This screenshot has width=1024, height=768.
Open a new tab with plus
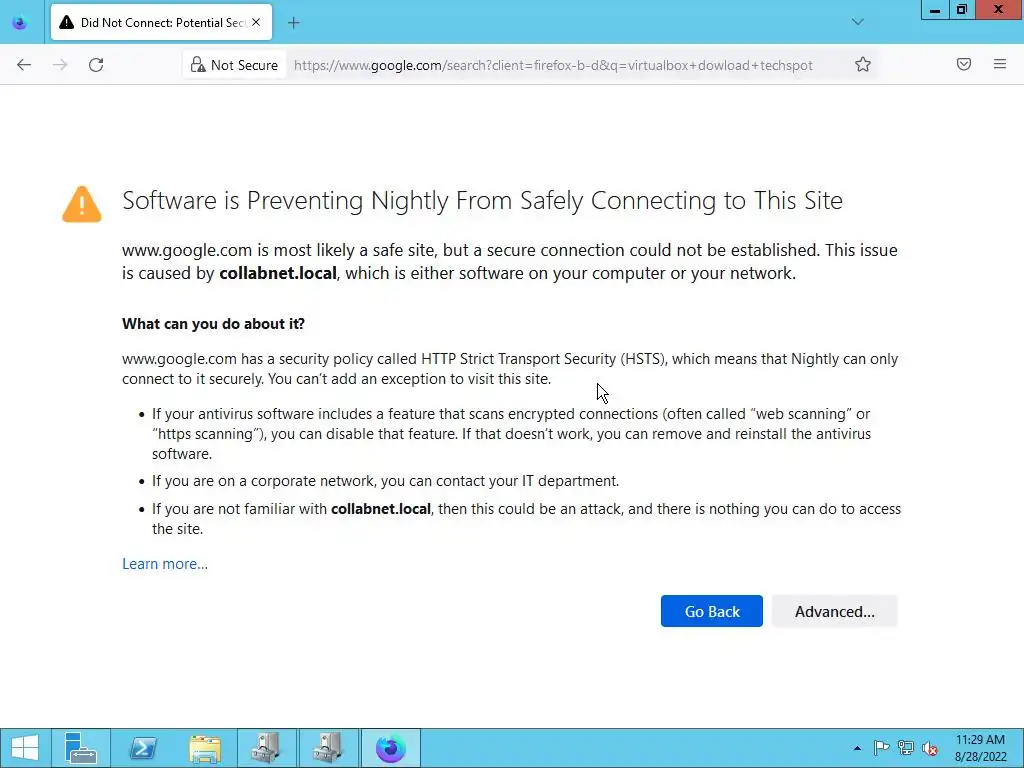[294, 23]
